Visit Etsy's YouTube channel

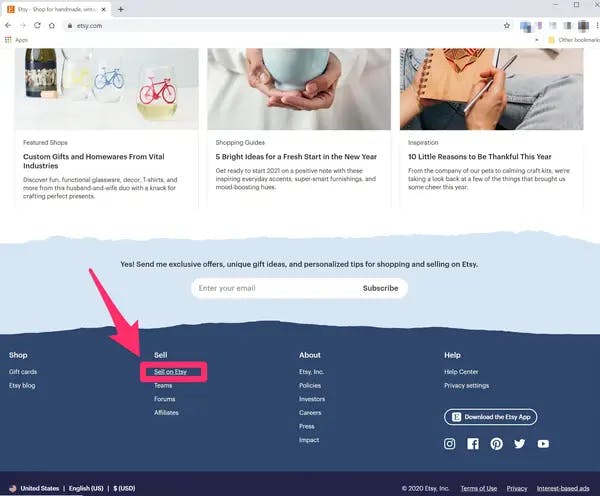tap(543, 444)
